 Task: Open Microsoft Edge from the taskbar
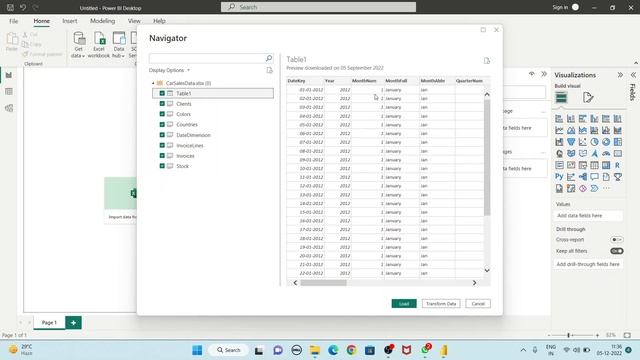click(x=333, y=350)
